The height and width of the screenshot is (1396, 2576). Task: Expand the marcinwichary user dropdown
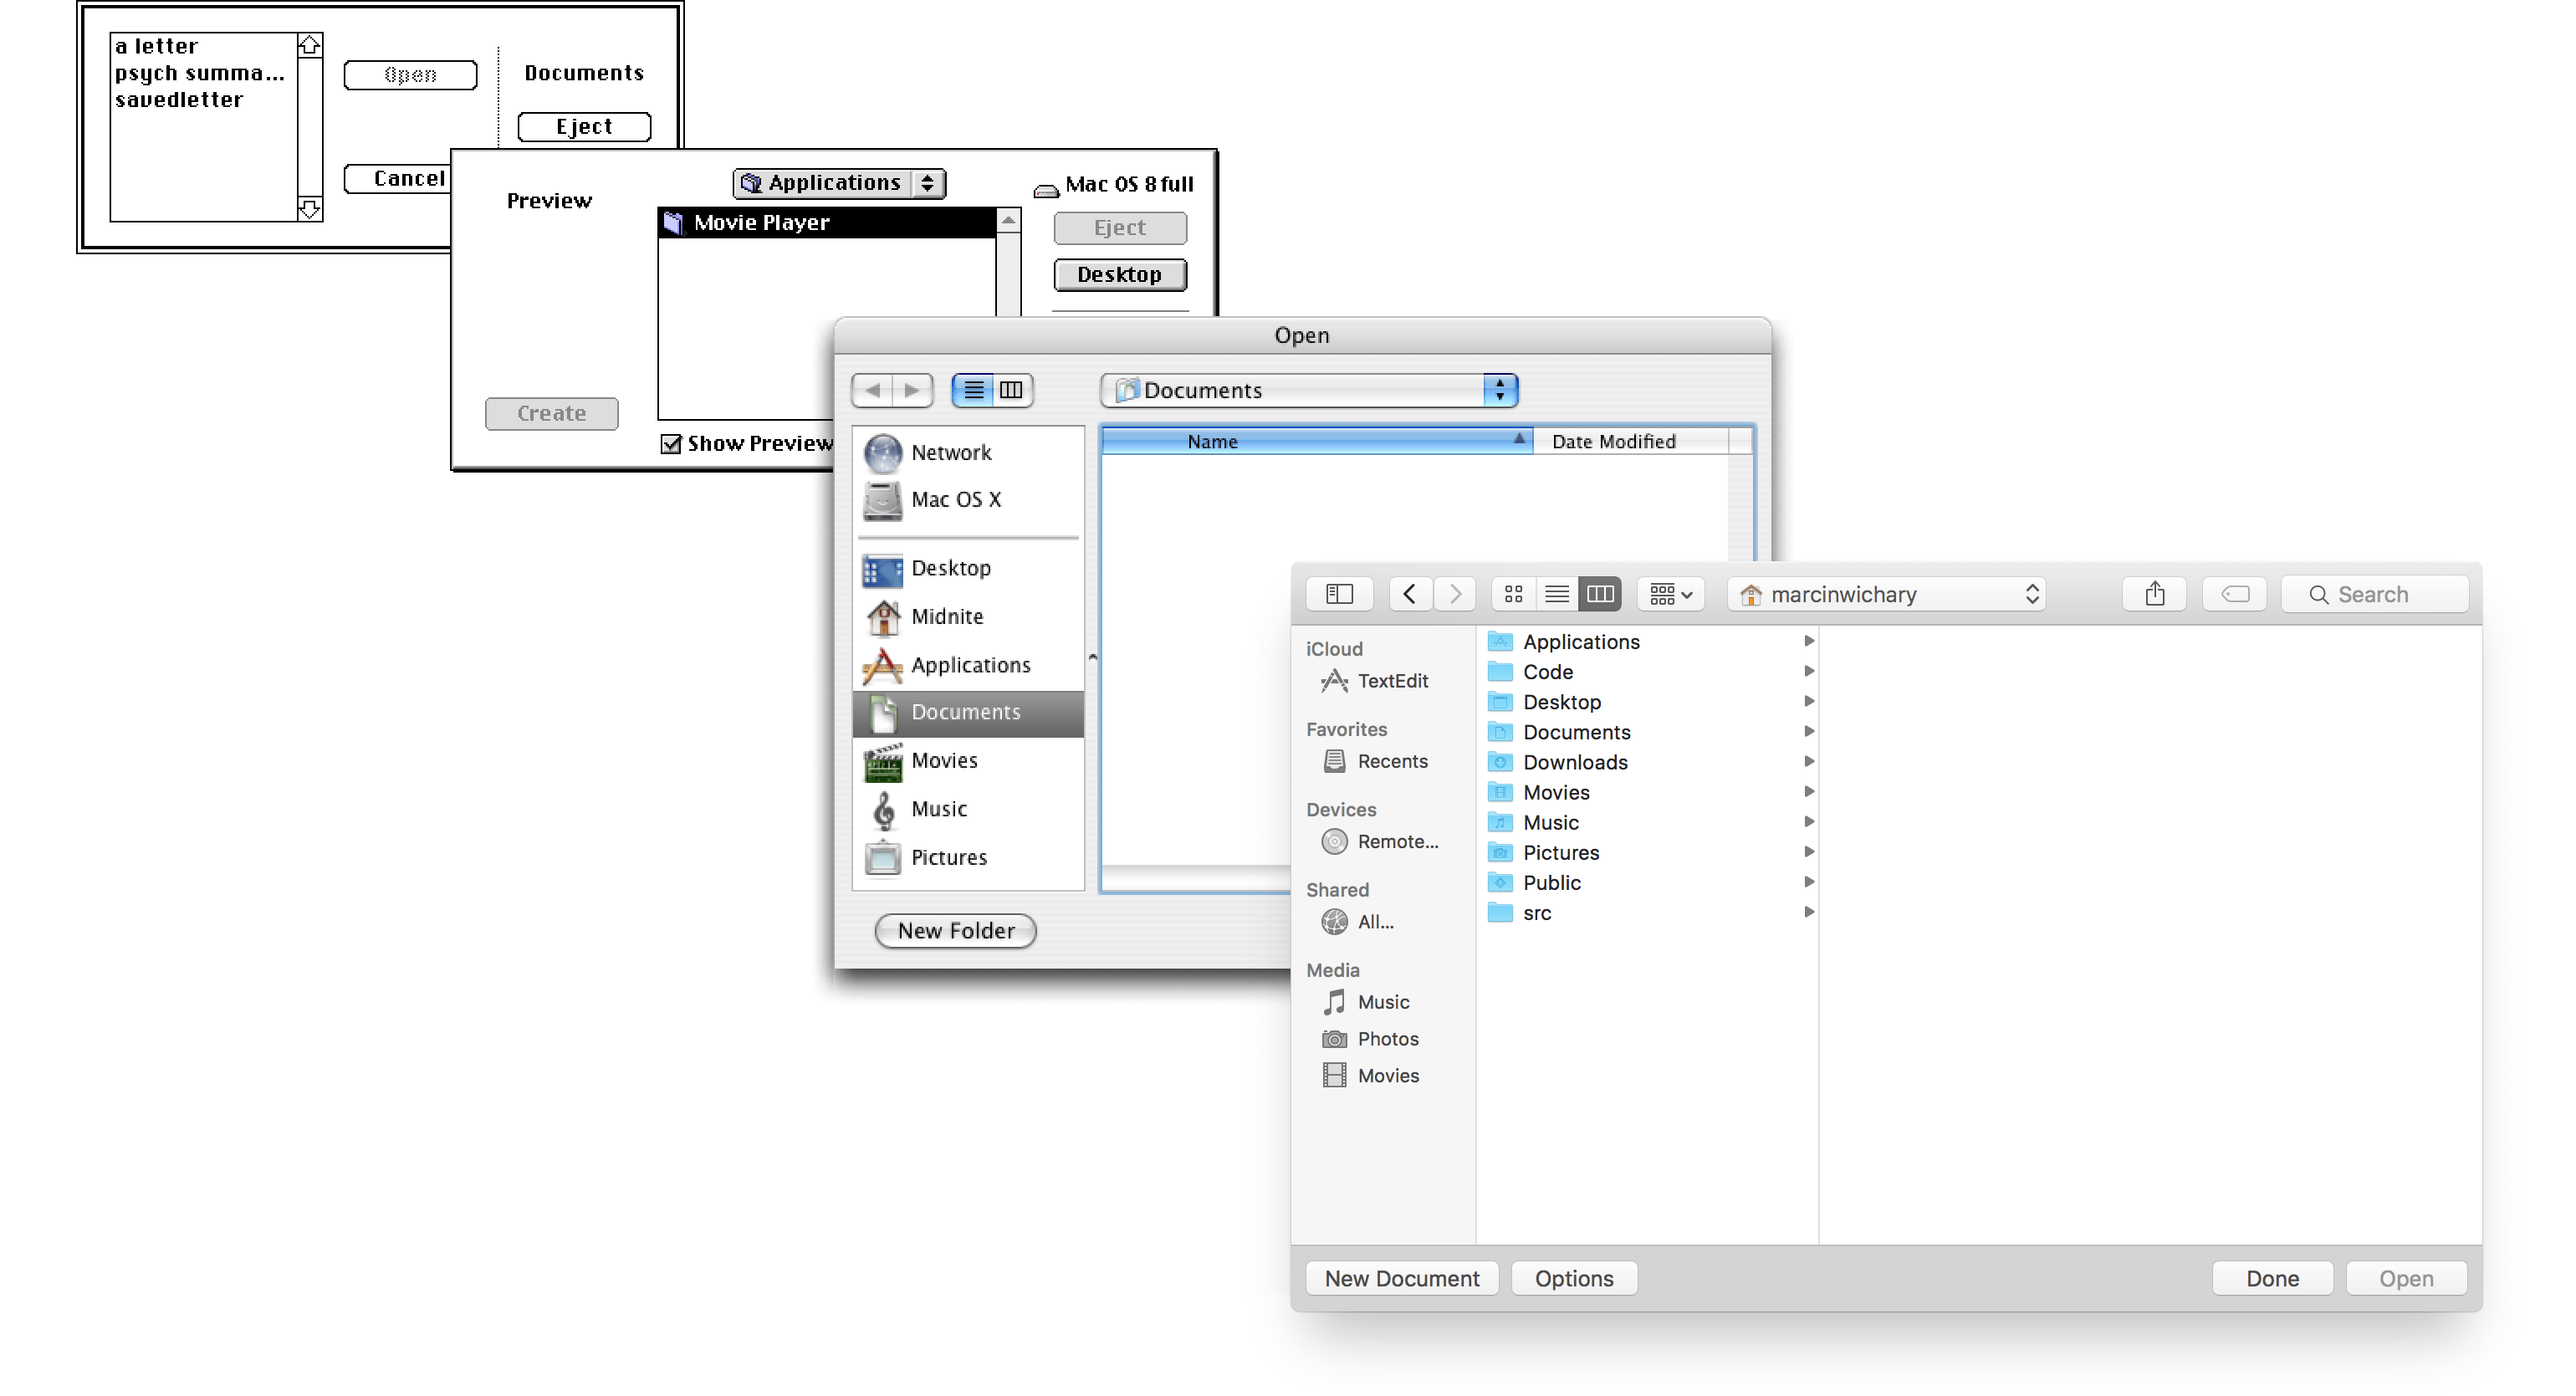[1890, 591]
